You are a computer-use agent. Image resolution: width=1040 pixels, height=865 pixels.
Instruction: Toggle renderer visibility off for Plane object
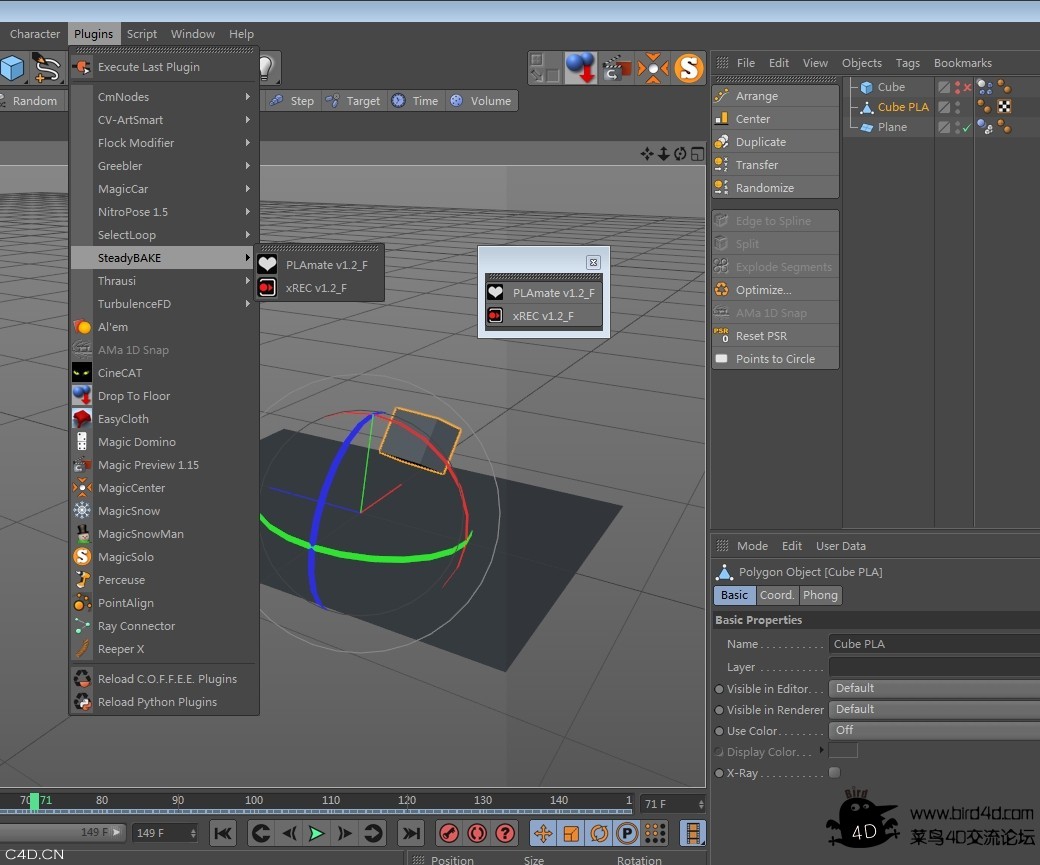point(957,131)
